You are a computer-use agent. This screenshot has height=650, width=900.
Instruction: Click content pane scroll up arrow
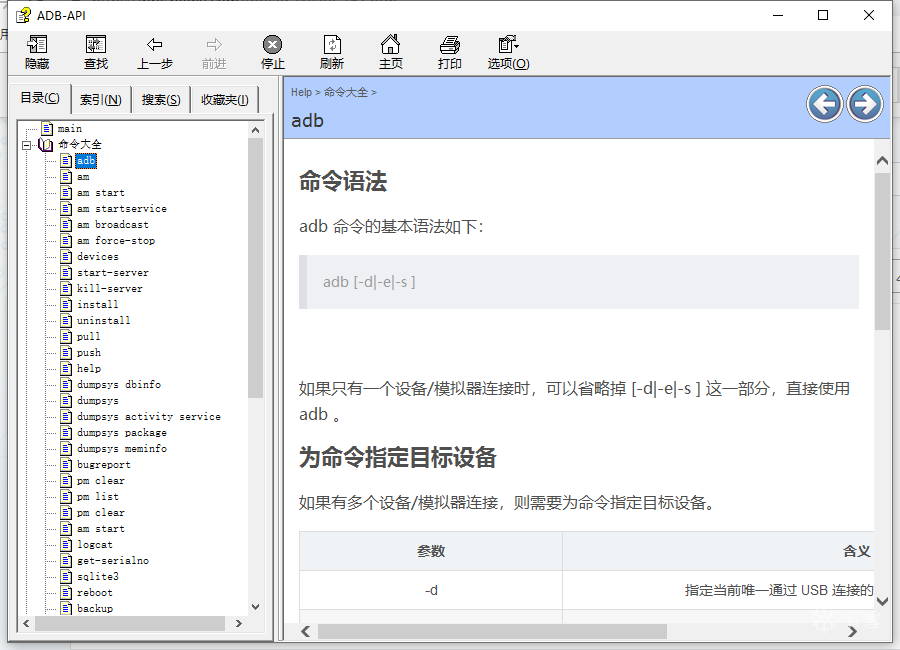pos(882,161)
